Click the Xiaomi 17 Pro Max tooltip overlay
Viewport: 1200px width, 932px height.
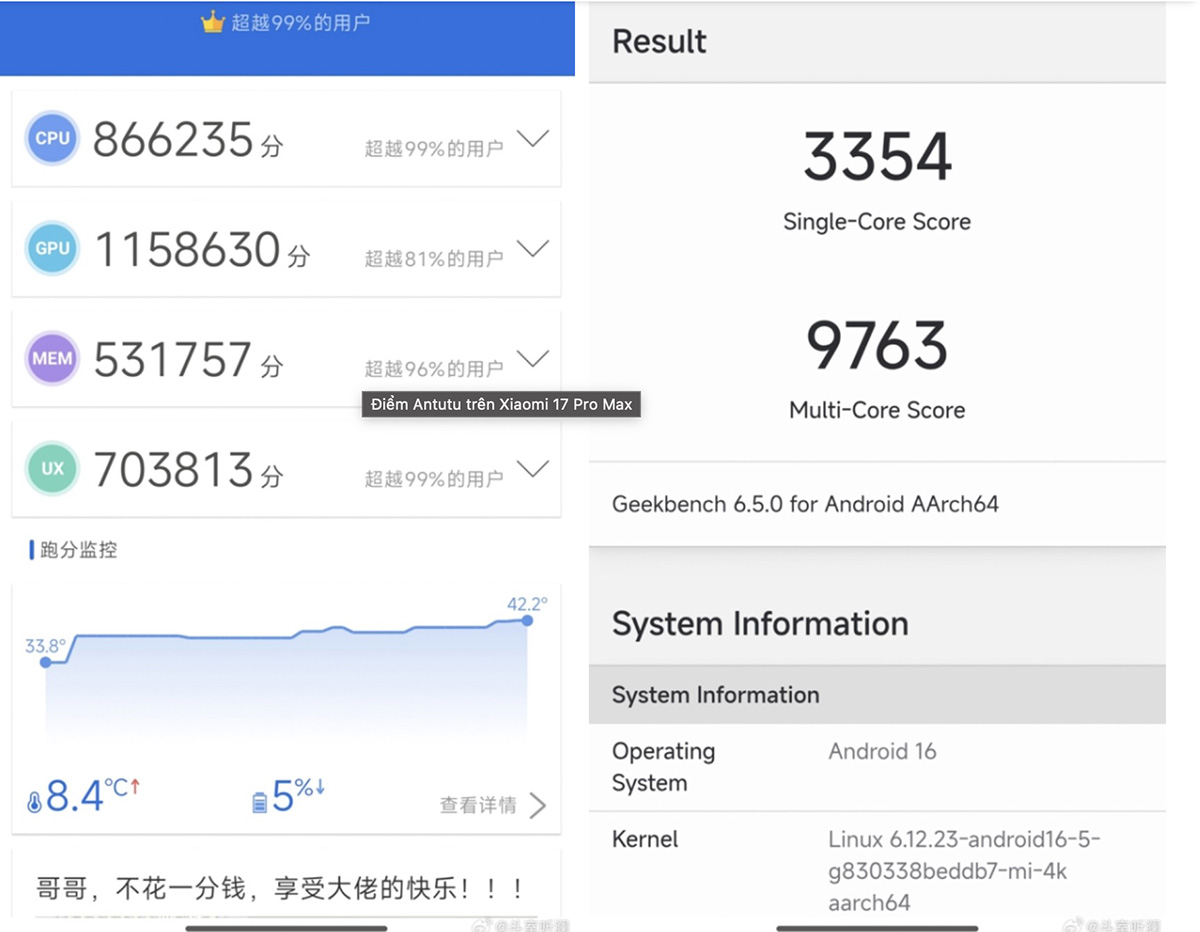coord(500,404)
